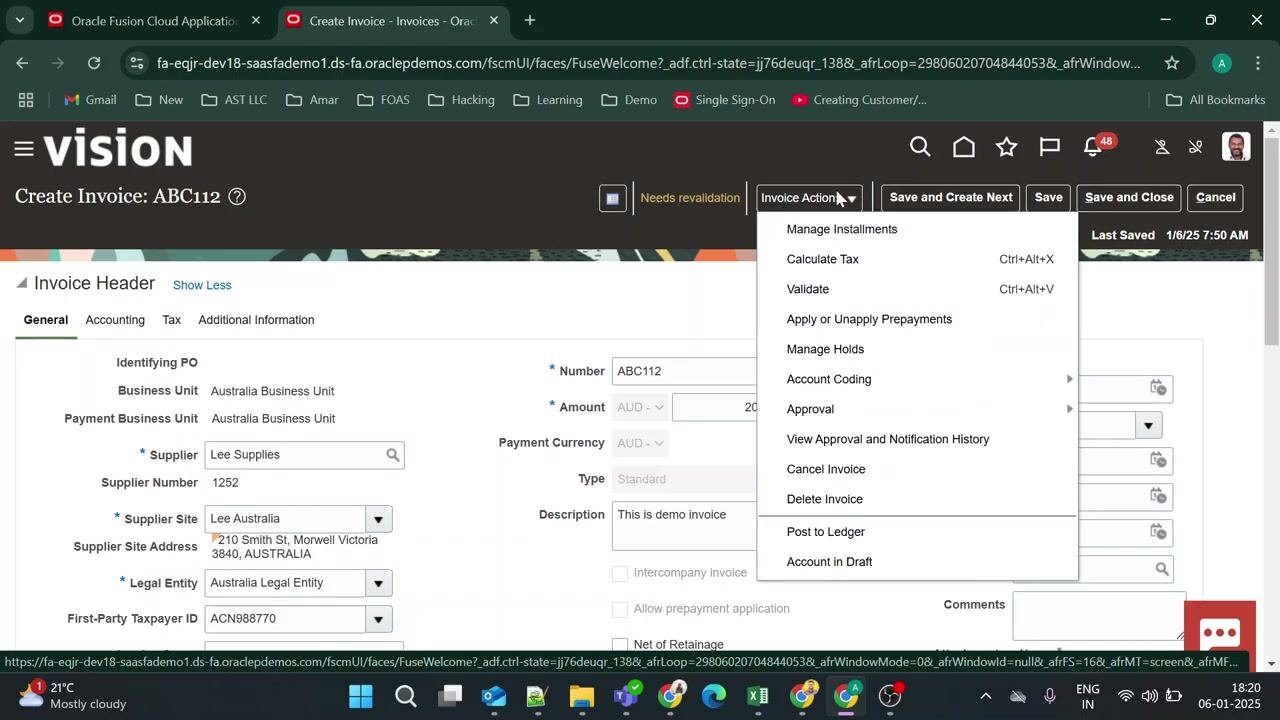Screen dimensions: 1280x720
Task: Choose Calculate Tax menu item
Action: point(917,259)
